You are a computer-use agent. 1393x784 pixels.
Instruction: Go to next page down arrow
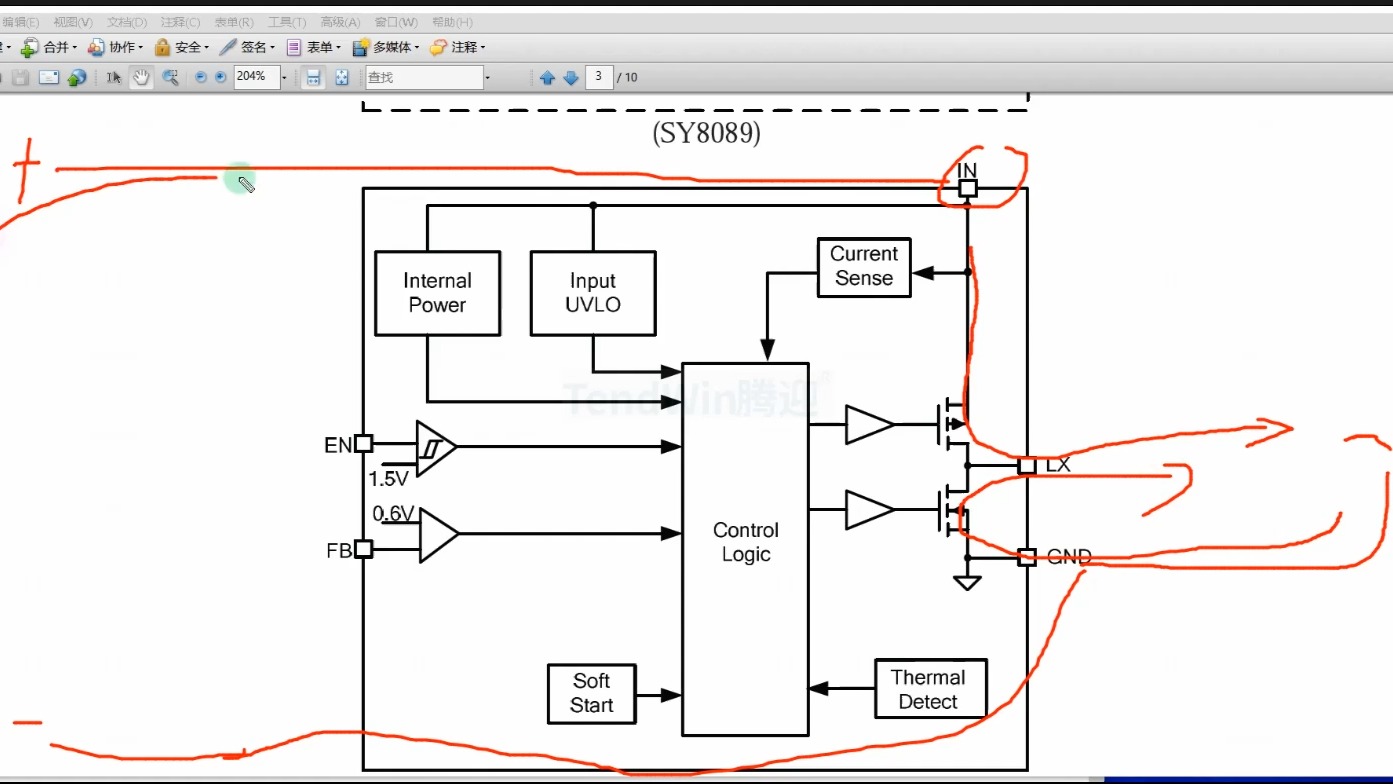click(x=571, y=77)
